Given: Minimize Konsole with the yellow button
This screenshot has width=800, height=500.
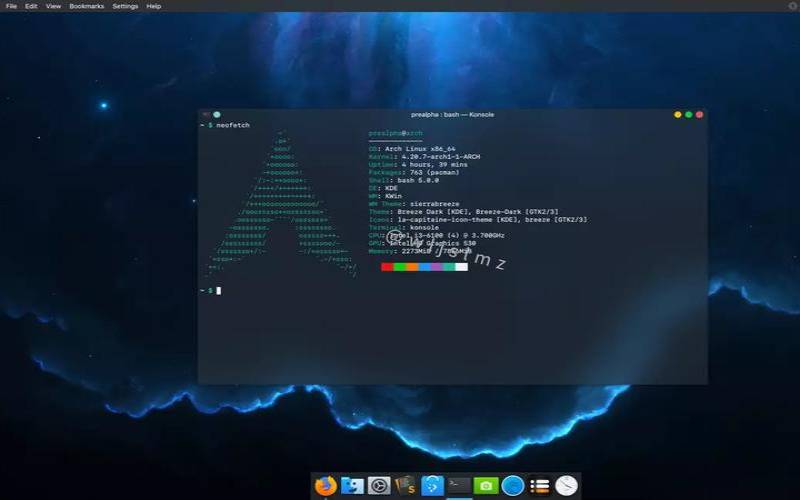Looking at the screenshot, I should [x=678, y=115].
